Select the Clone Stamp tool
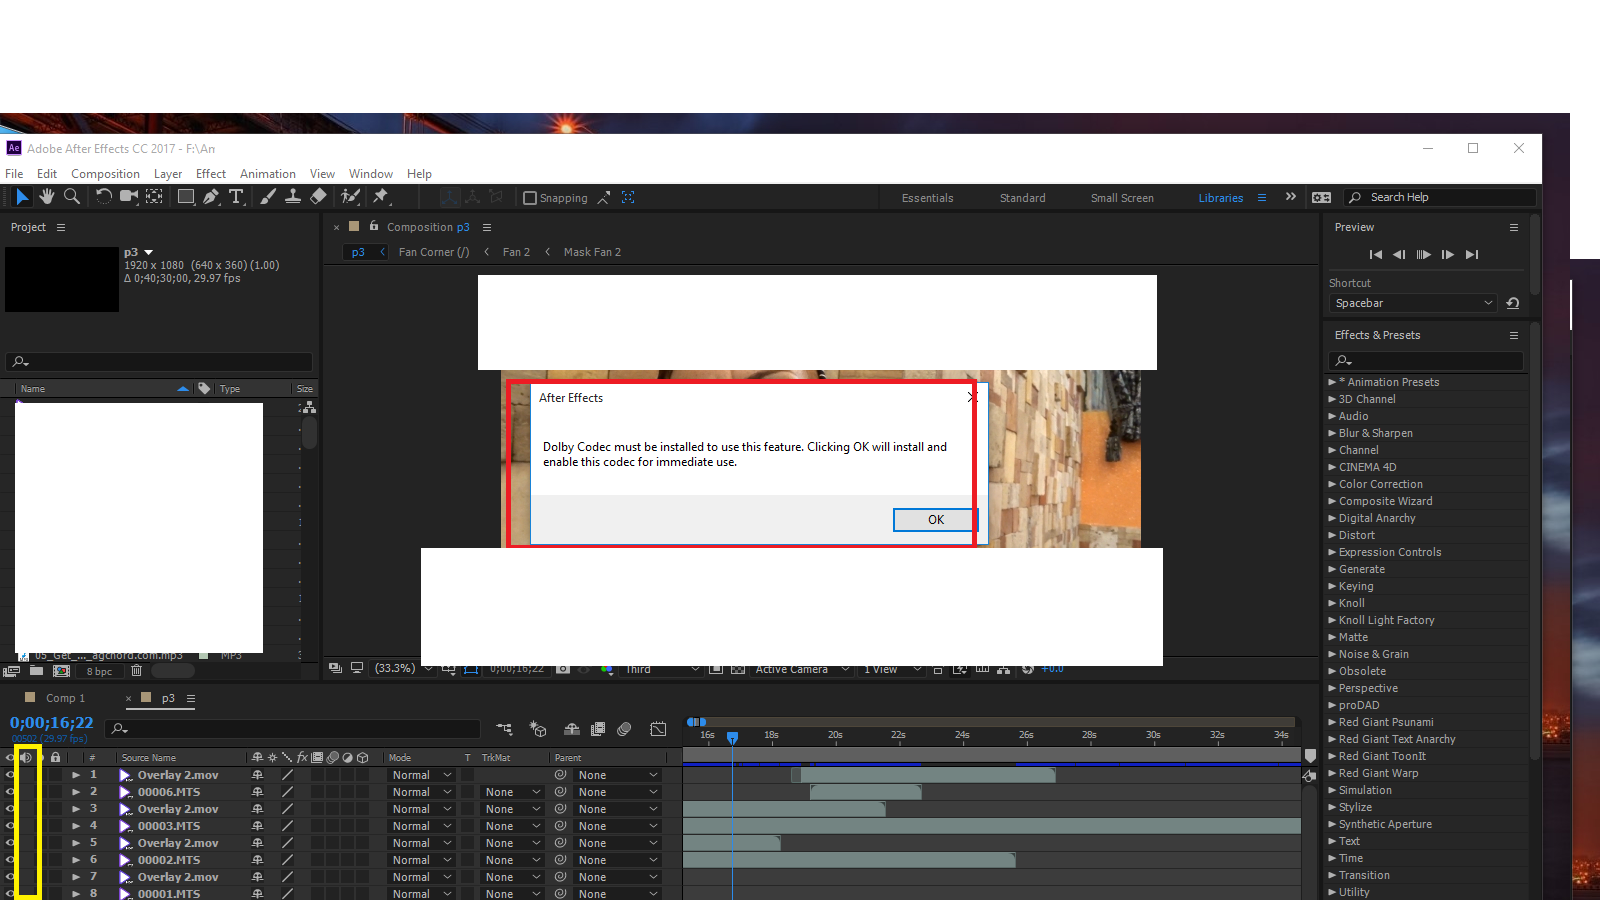 coord(293,197)
